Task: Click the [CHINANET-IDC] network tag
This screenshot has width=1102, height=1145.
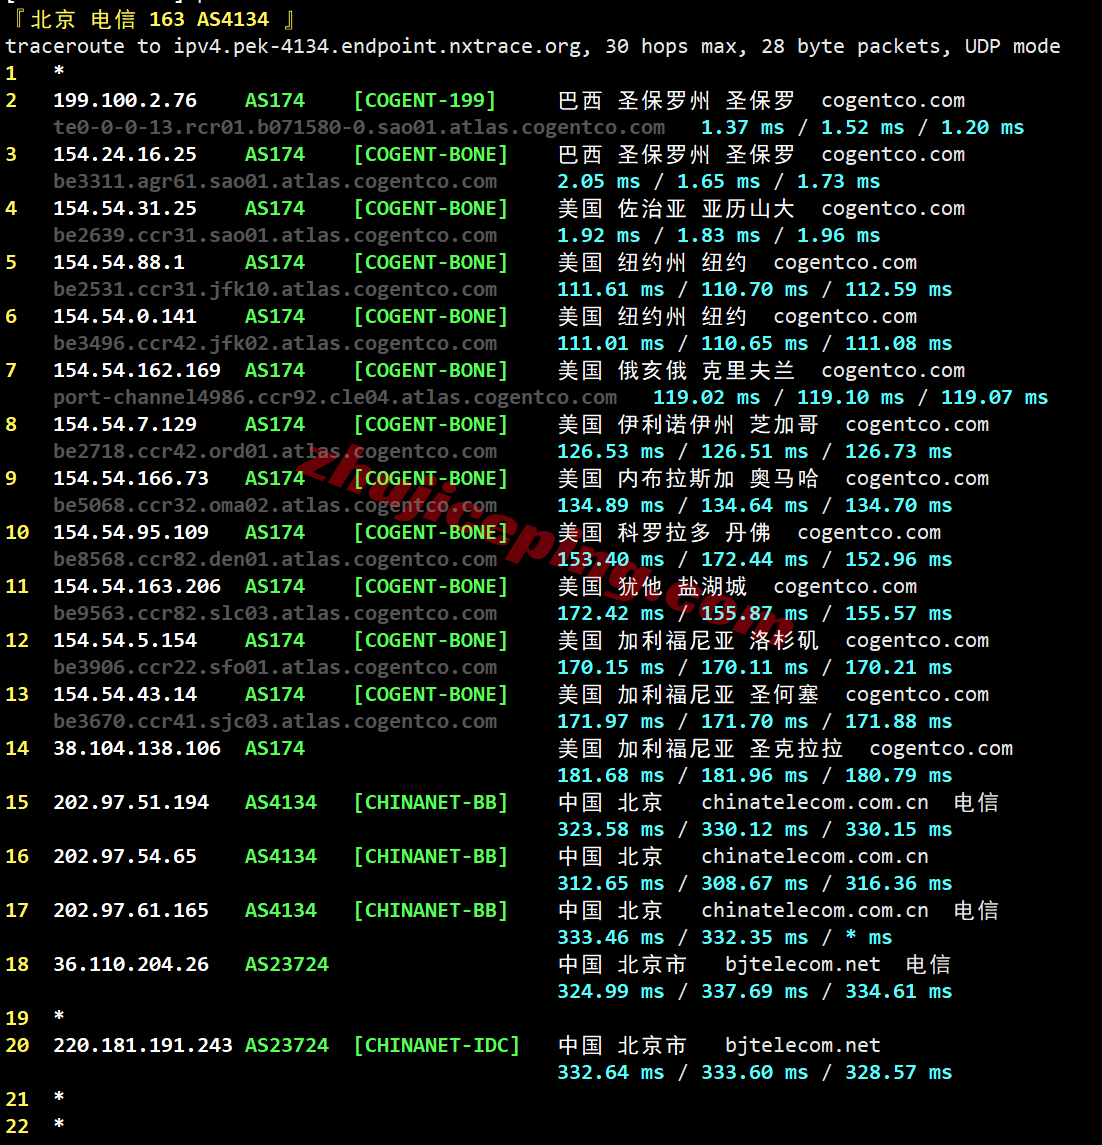Action: 437,1045
